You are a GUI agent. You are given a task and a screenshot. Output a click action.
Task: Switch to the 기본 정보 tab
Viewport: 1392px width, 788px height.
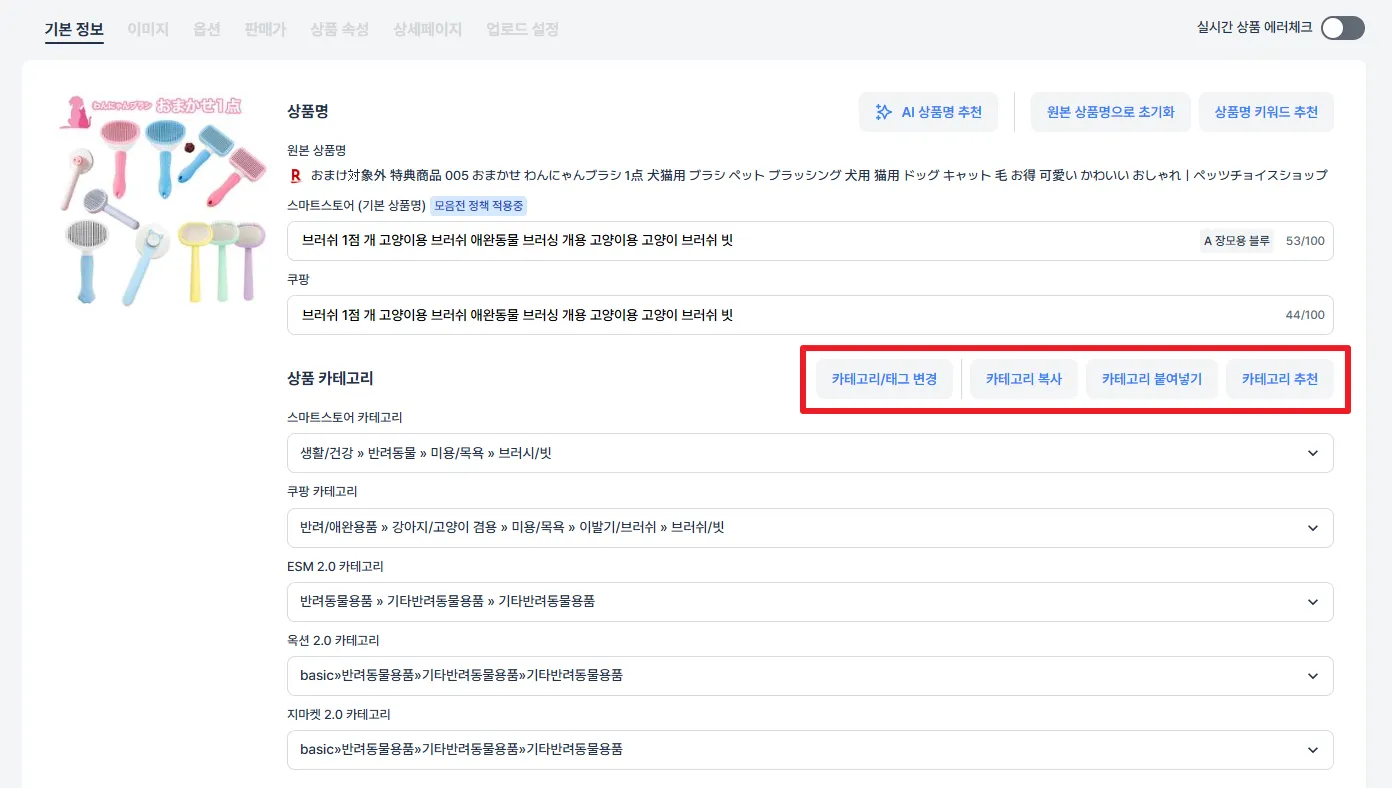tap(74, 30)
